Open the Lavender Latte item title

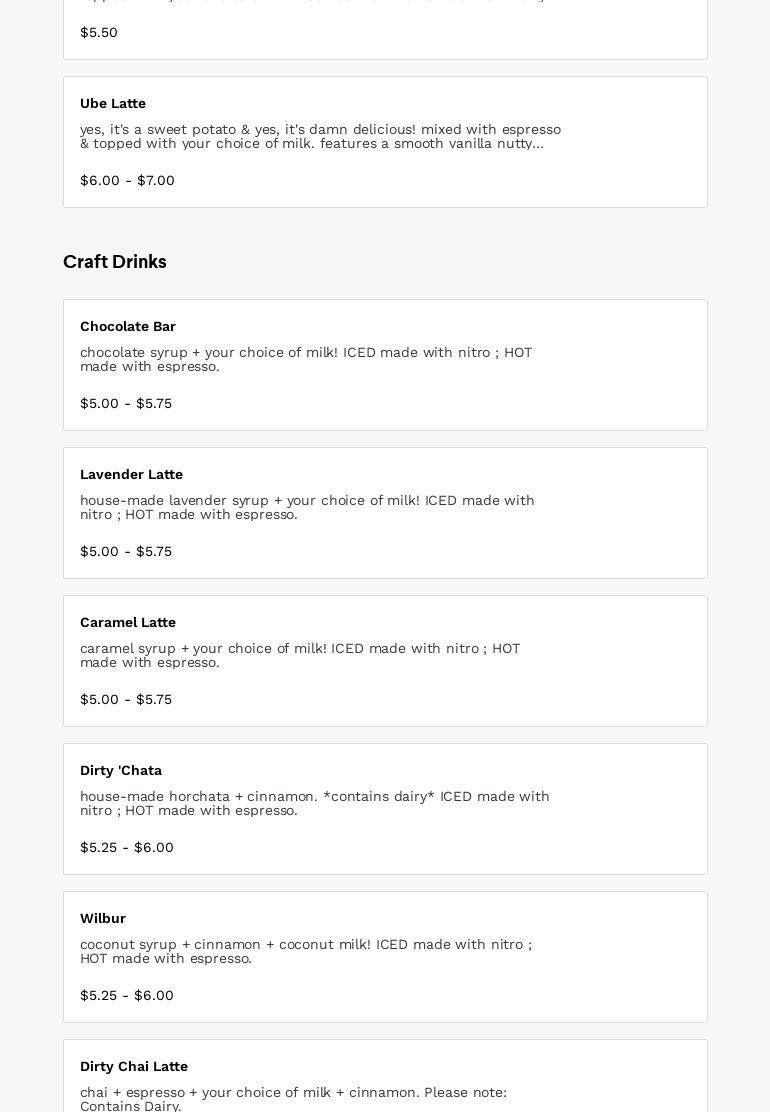tap(131, 475)
